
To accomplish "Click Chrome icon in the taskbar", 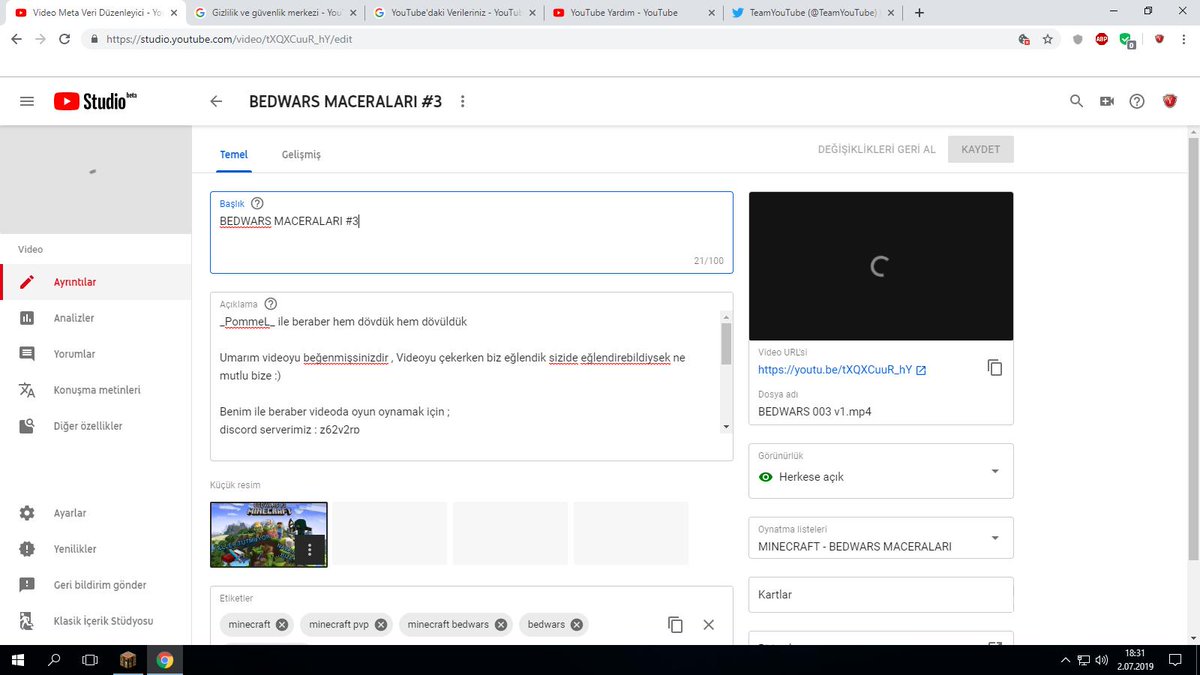I will tap(165, 660).
